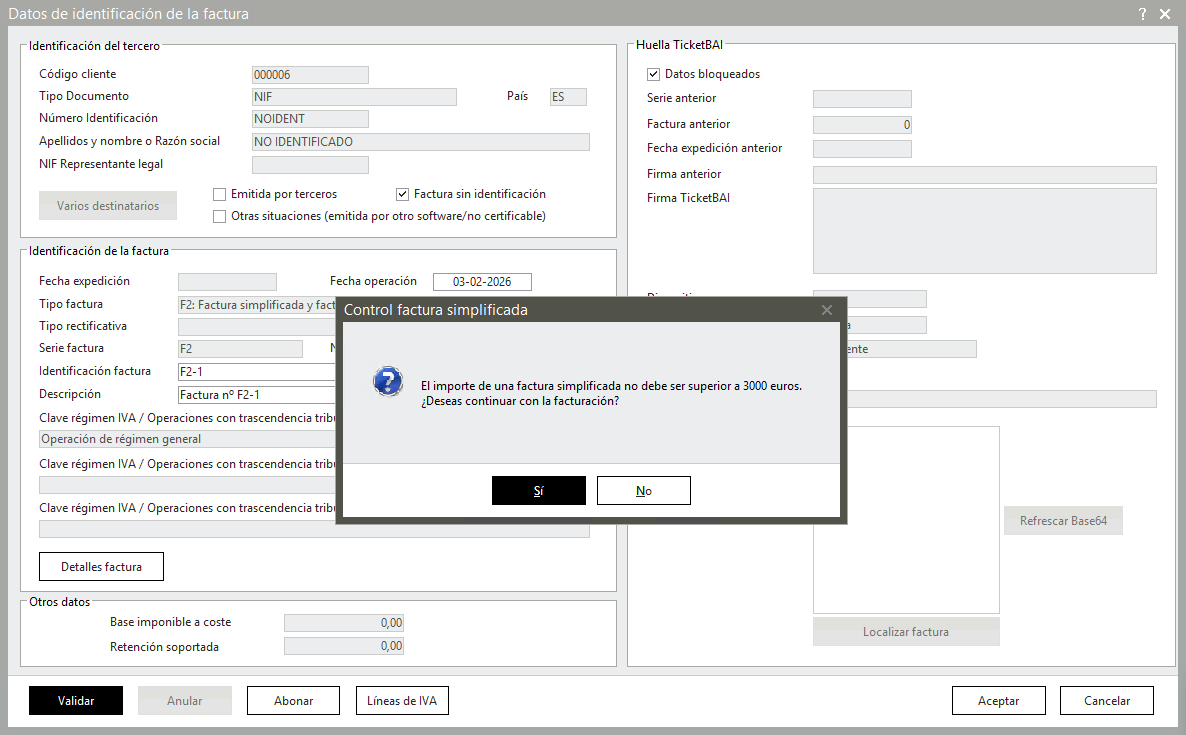Screen dimensions: 1186x735
Task: Click the Identificación factura field
Action: tap(256, 372)
